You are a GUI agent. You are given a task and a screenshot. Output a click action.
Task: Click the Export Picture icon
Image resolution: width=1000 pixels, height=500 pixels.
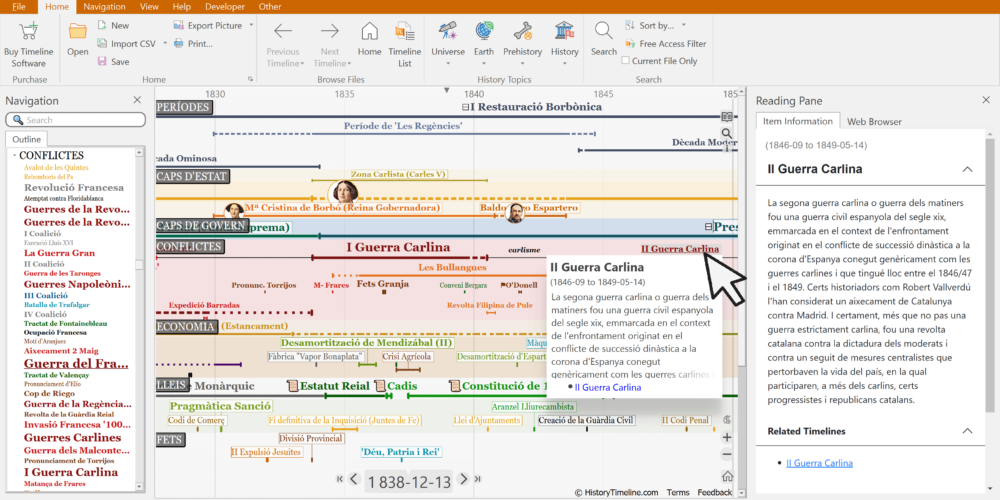pyautogui.click(x=179, y=26)
